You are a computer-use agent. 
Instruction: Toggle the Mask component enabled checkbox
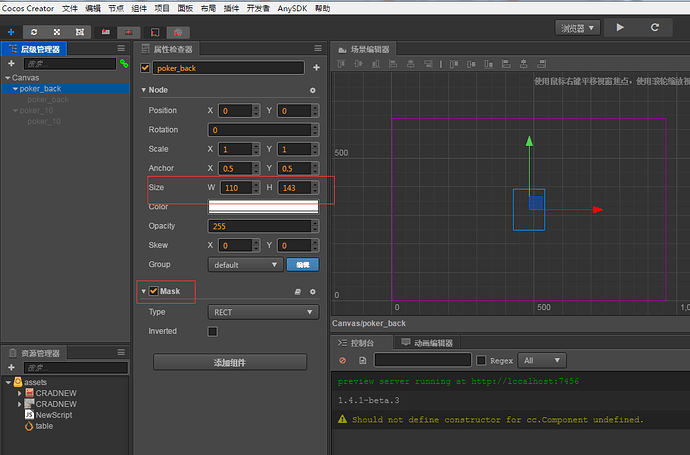click(153, 291)
